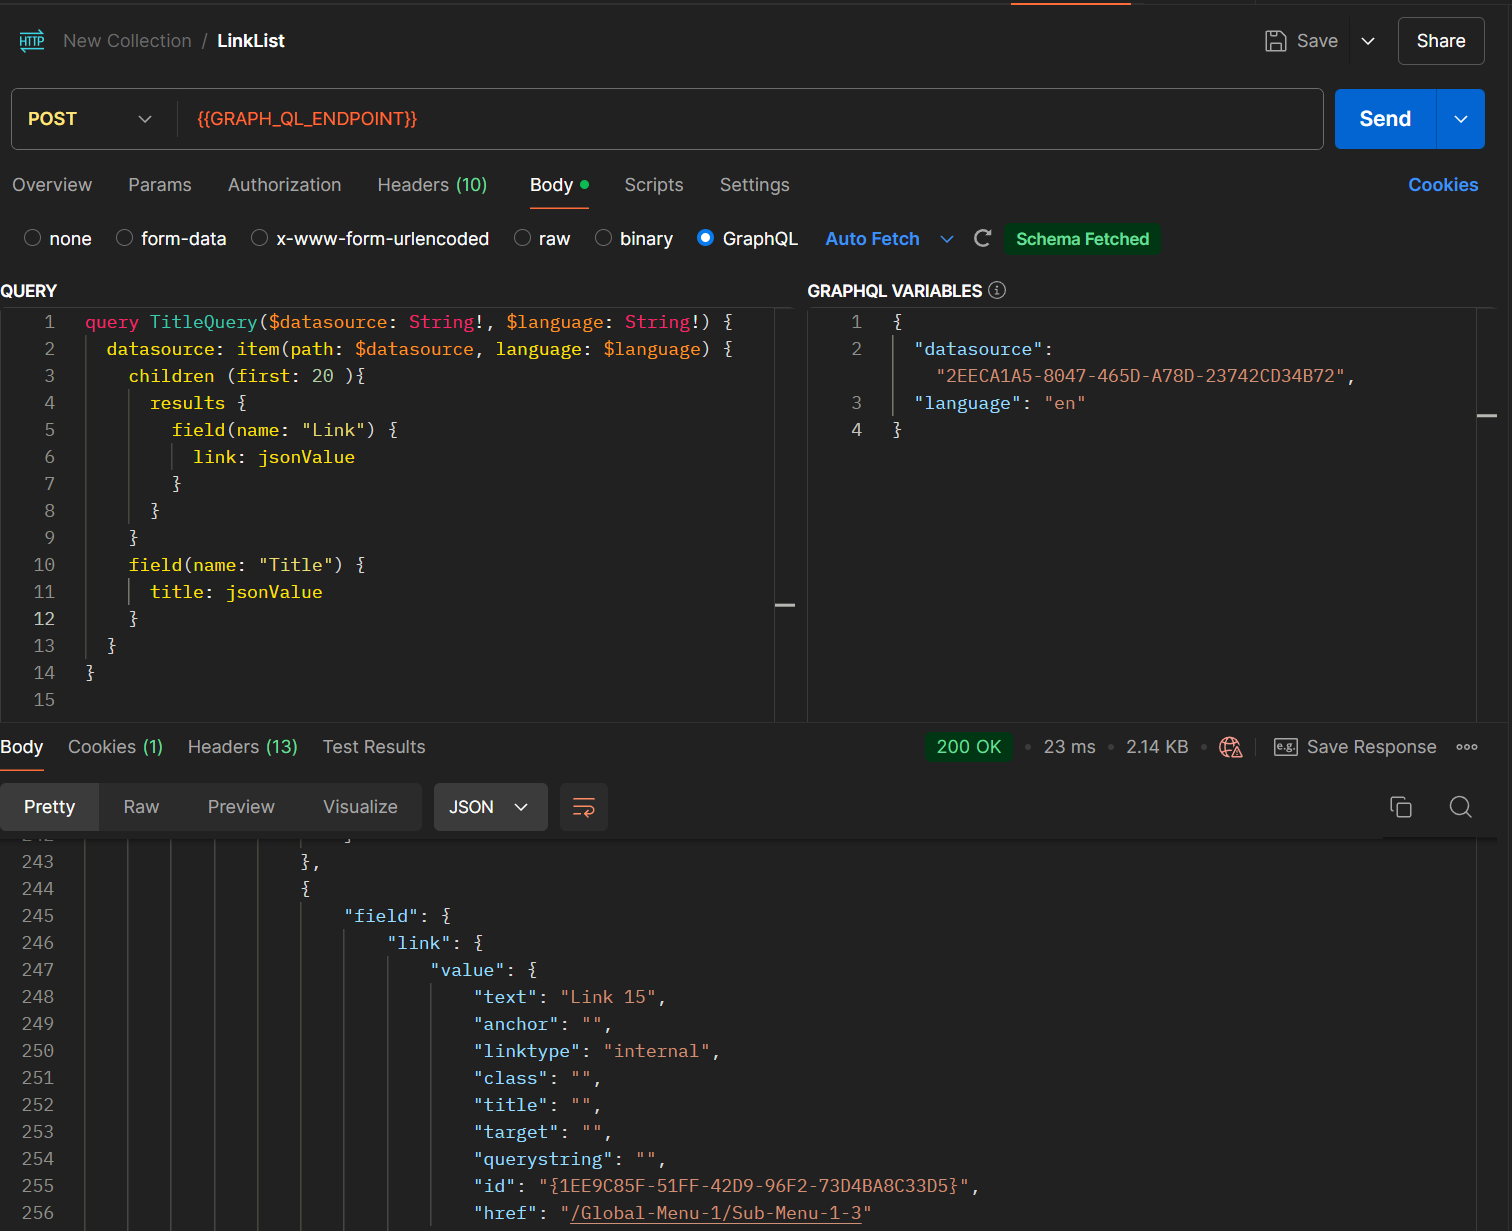Click the request URL input field

(750, 119)
